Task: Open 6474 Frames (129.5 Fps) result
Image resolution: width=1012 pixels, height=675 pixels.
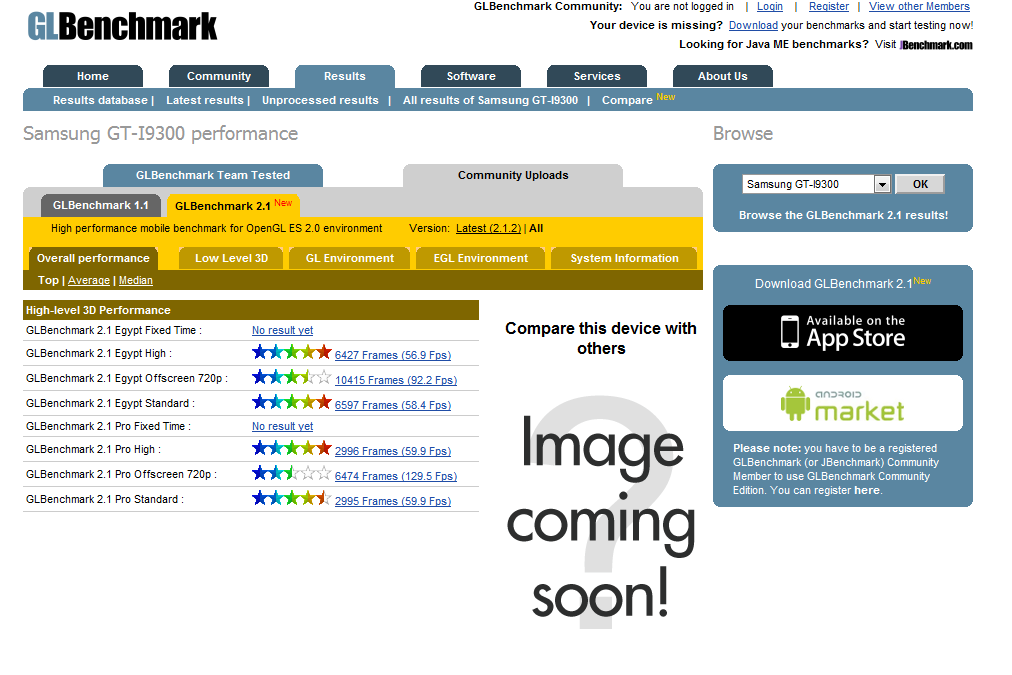Action: coord(396,476)
